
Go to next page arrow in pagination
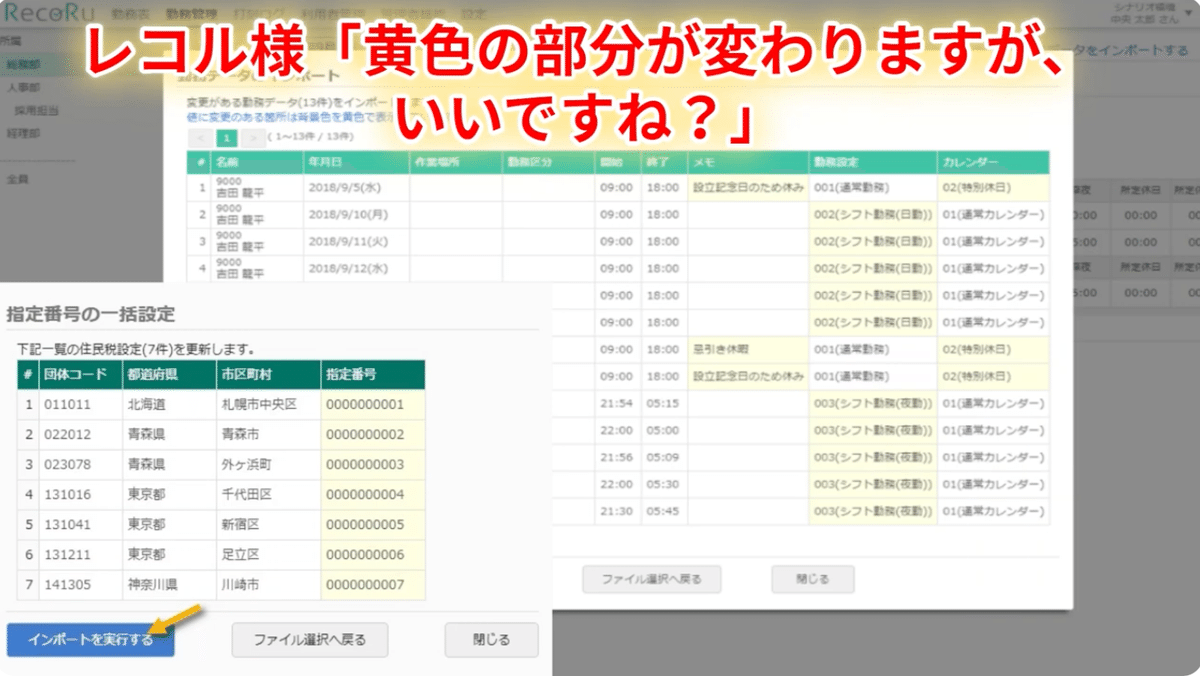pyautogui.click(x=253, y=136)
